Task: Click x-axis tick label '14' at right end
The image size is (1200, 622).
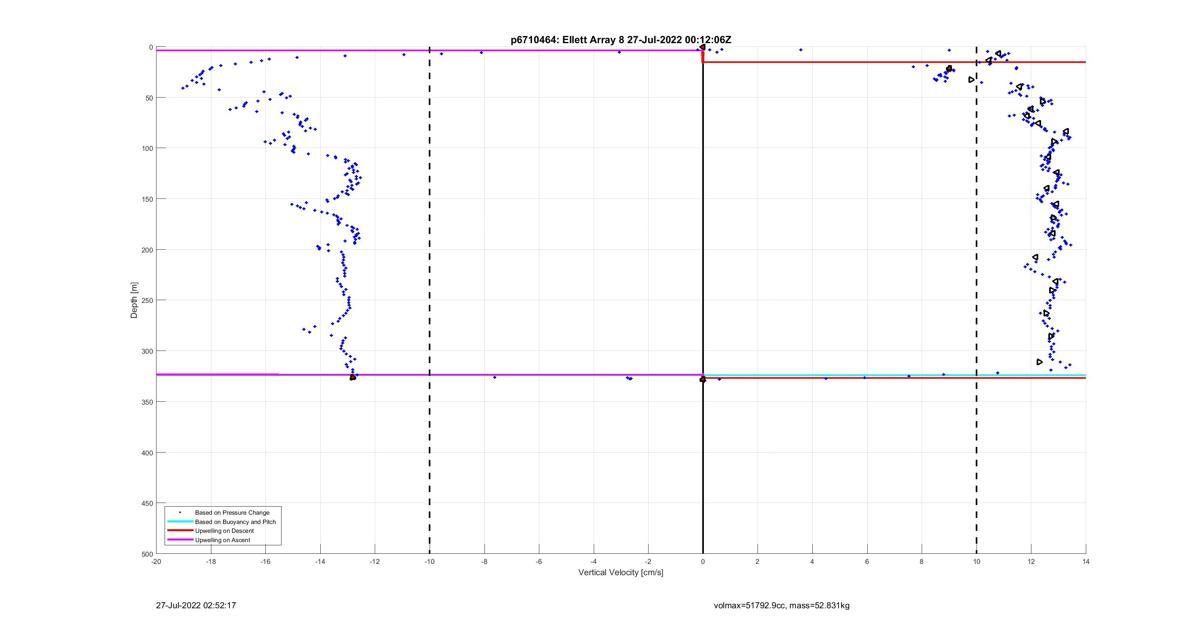Action: point(1085,561)
